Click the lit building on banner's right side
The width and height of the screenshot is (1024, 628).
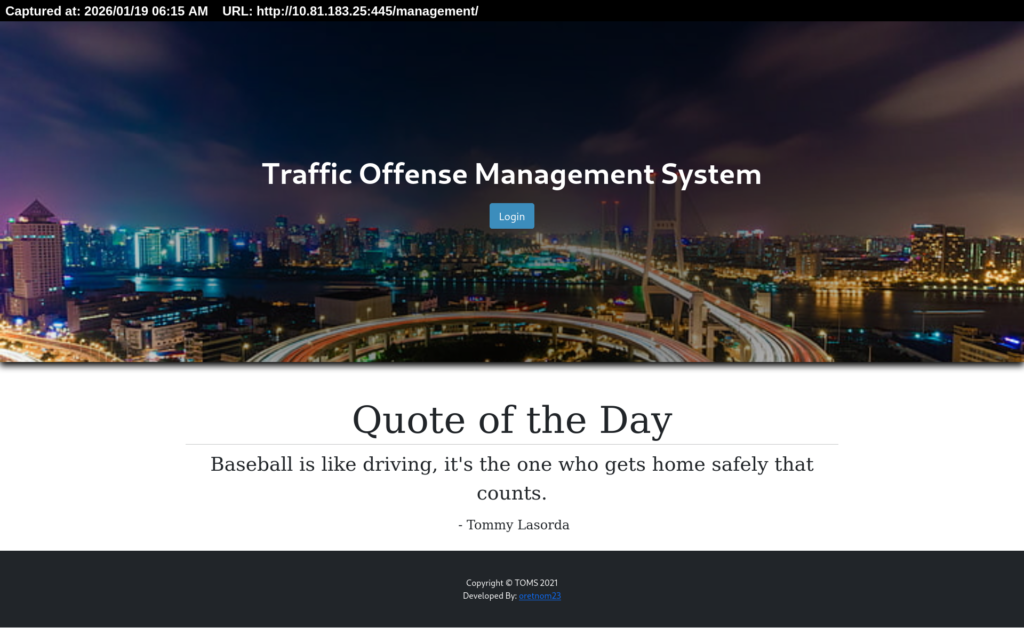coord(937,250)
